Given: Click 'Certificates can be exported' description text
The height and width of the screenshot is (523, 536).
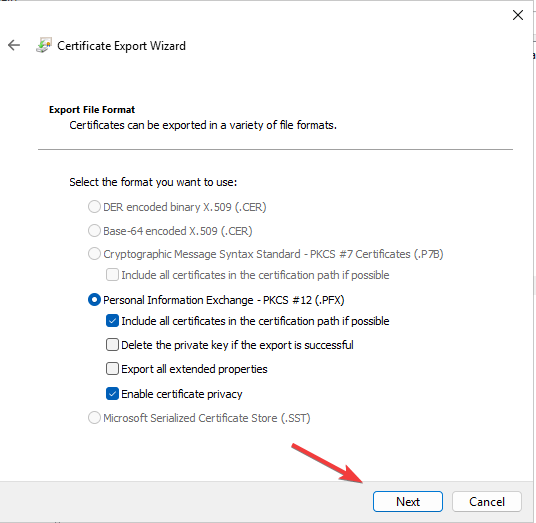Looking at the screenshot, I should [203, 125].
